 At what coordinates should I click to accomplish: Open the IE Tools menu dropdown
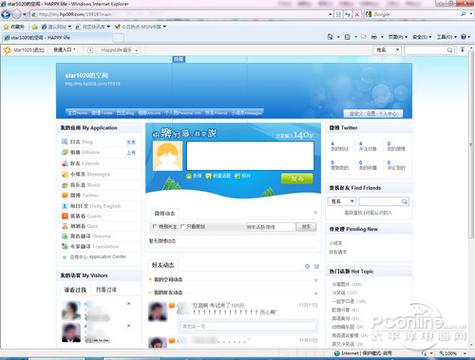click(446, 37)
